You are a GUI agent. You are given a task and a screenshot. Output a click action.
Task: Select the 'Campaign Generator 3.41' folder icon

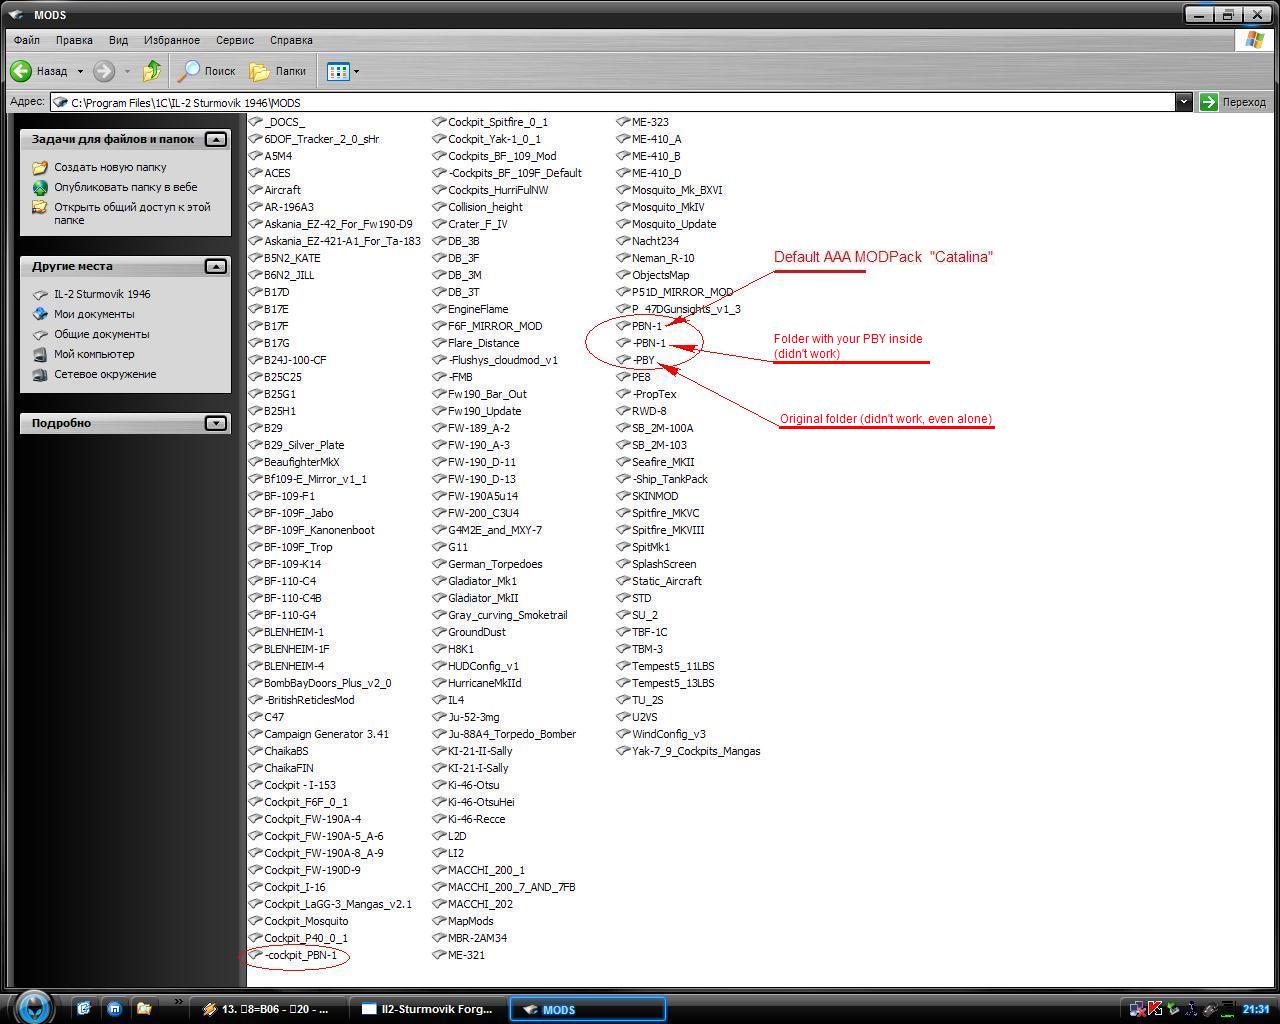coord(255,734)
